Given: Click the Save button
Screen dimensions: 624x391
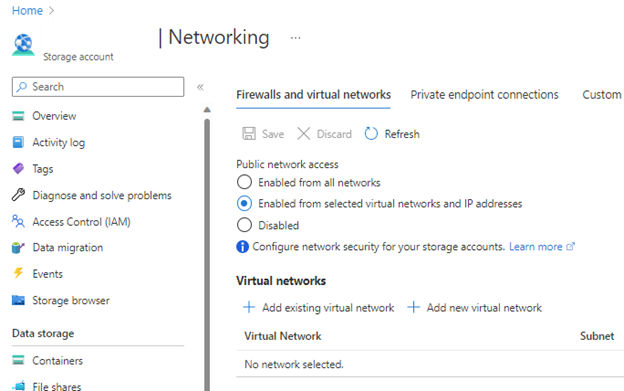Looking at the screenshot, I should 263,134.
